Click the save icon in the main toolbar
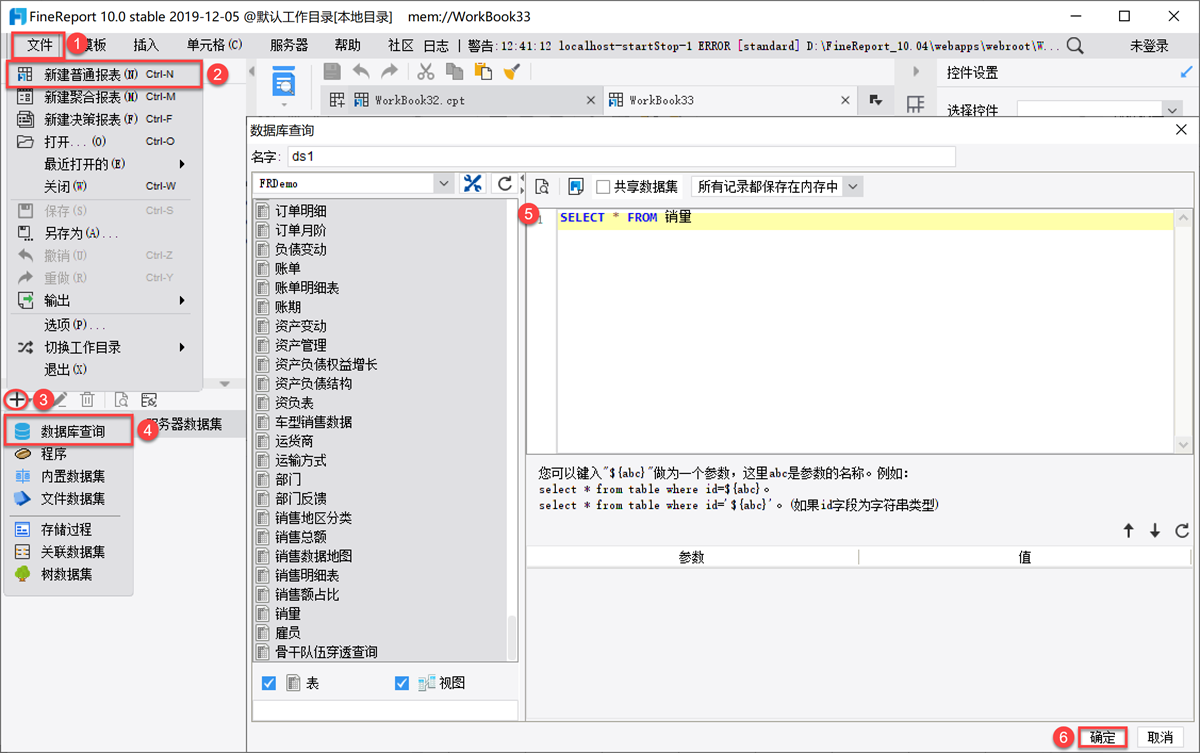The width and height of the screenshot is (1200, 753). [x=332, y=71]
